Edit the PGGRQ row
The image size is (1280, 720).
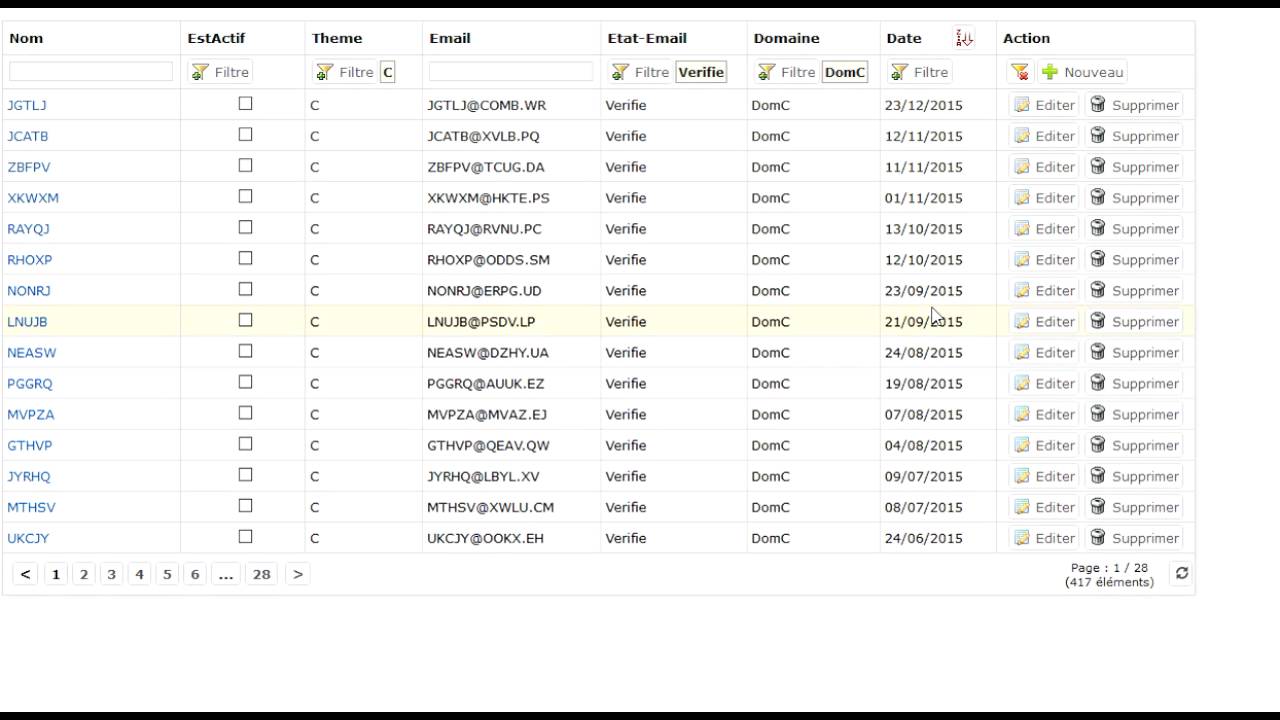[x=1044, y=384]
